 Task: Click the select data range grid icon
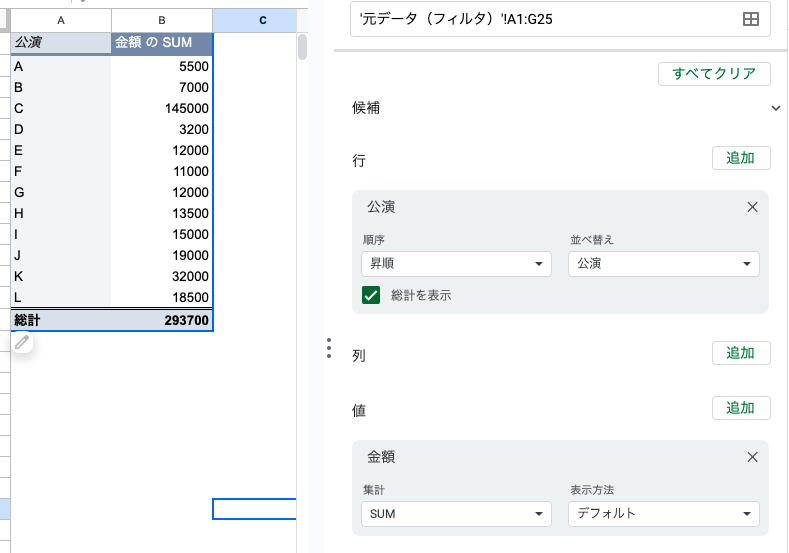click(750, 19)
